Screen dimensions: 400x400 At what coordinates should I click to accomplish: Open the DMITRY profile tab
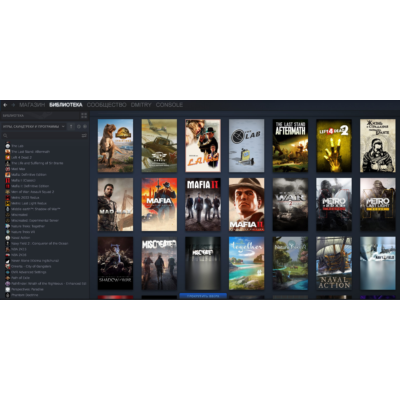141,105
